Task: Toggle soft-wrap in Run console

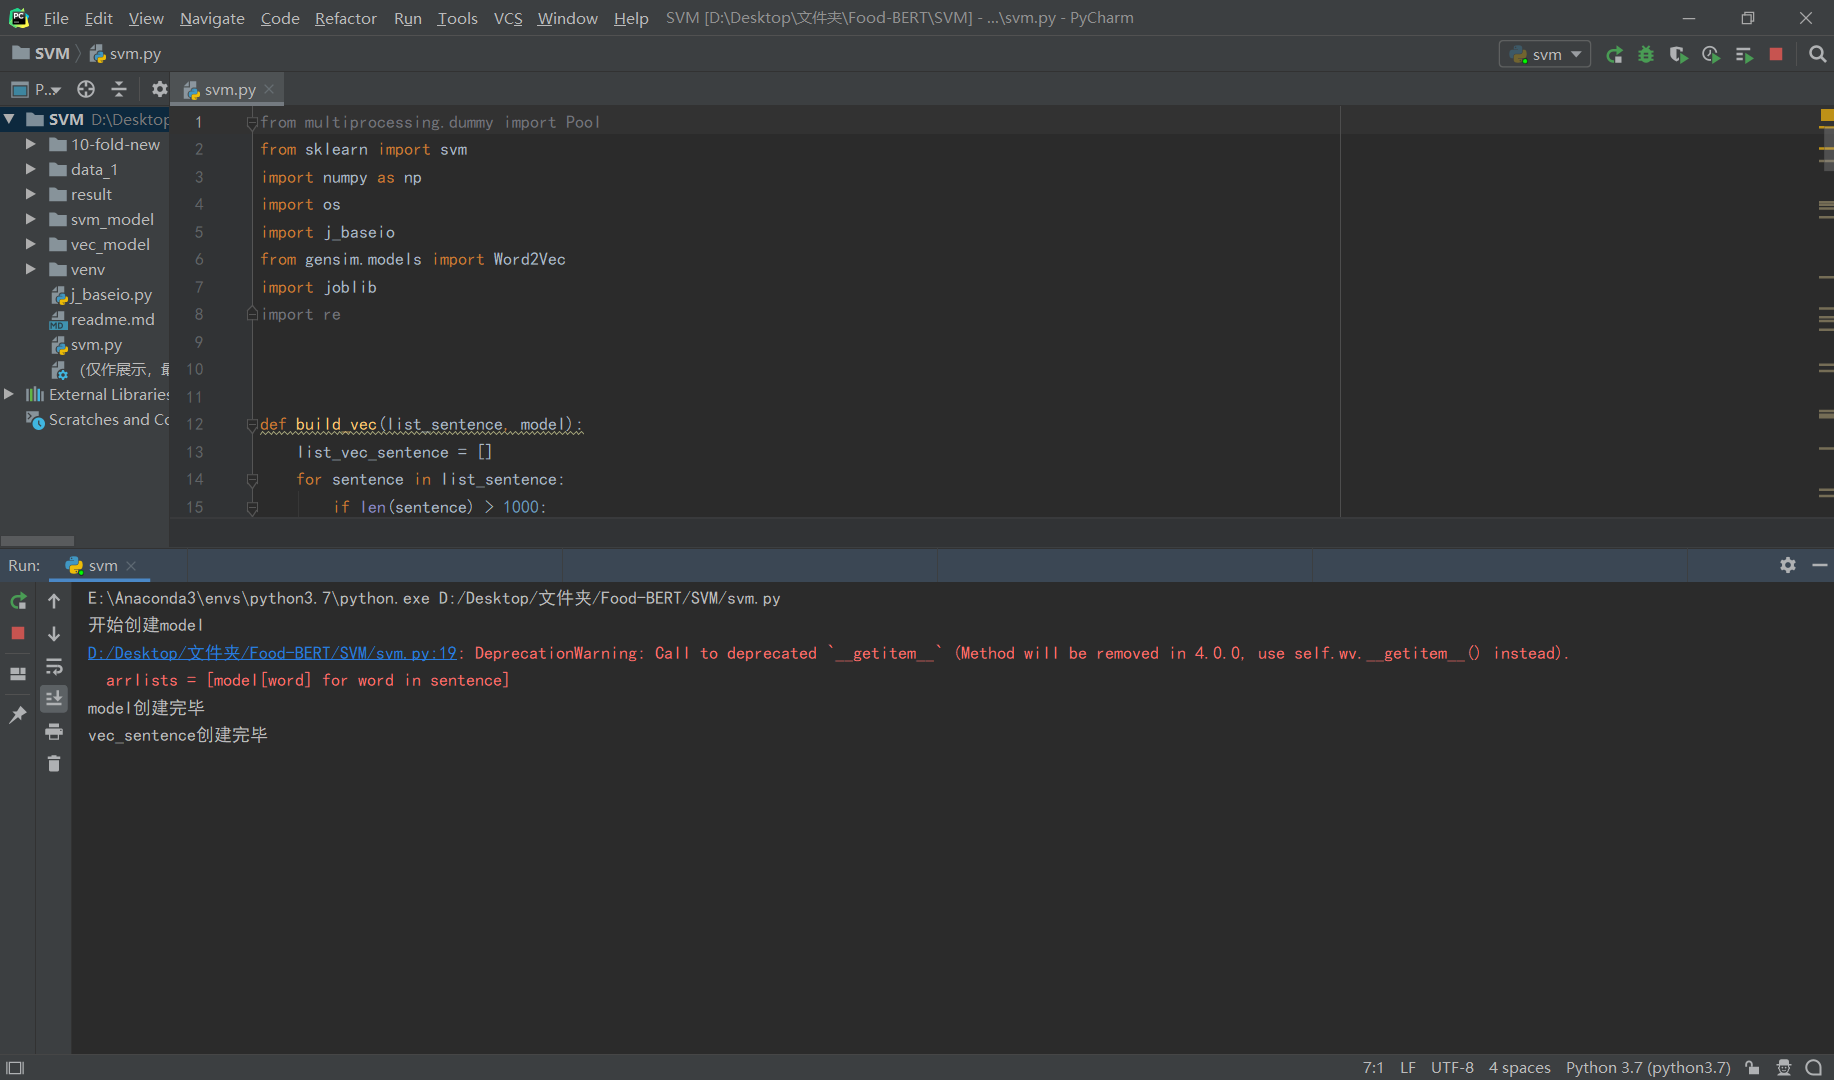Action: point(54,666)
